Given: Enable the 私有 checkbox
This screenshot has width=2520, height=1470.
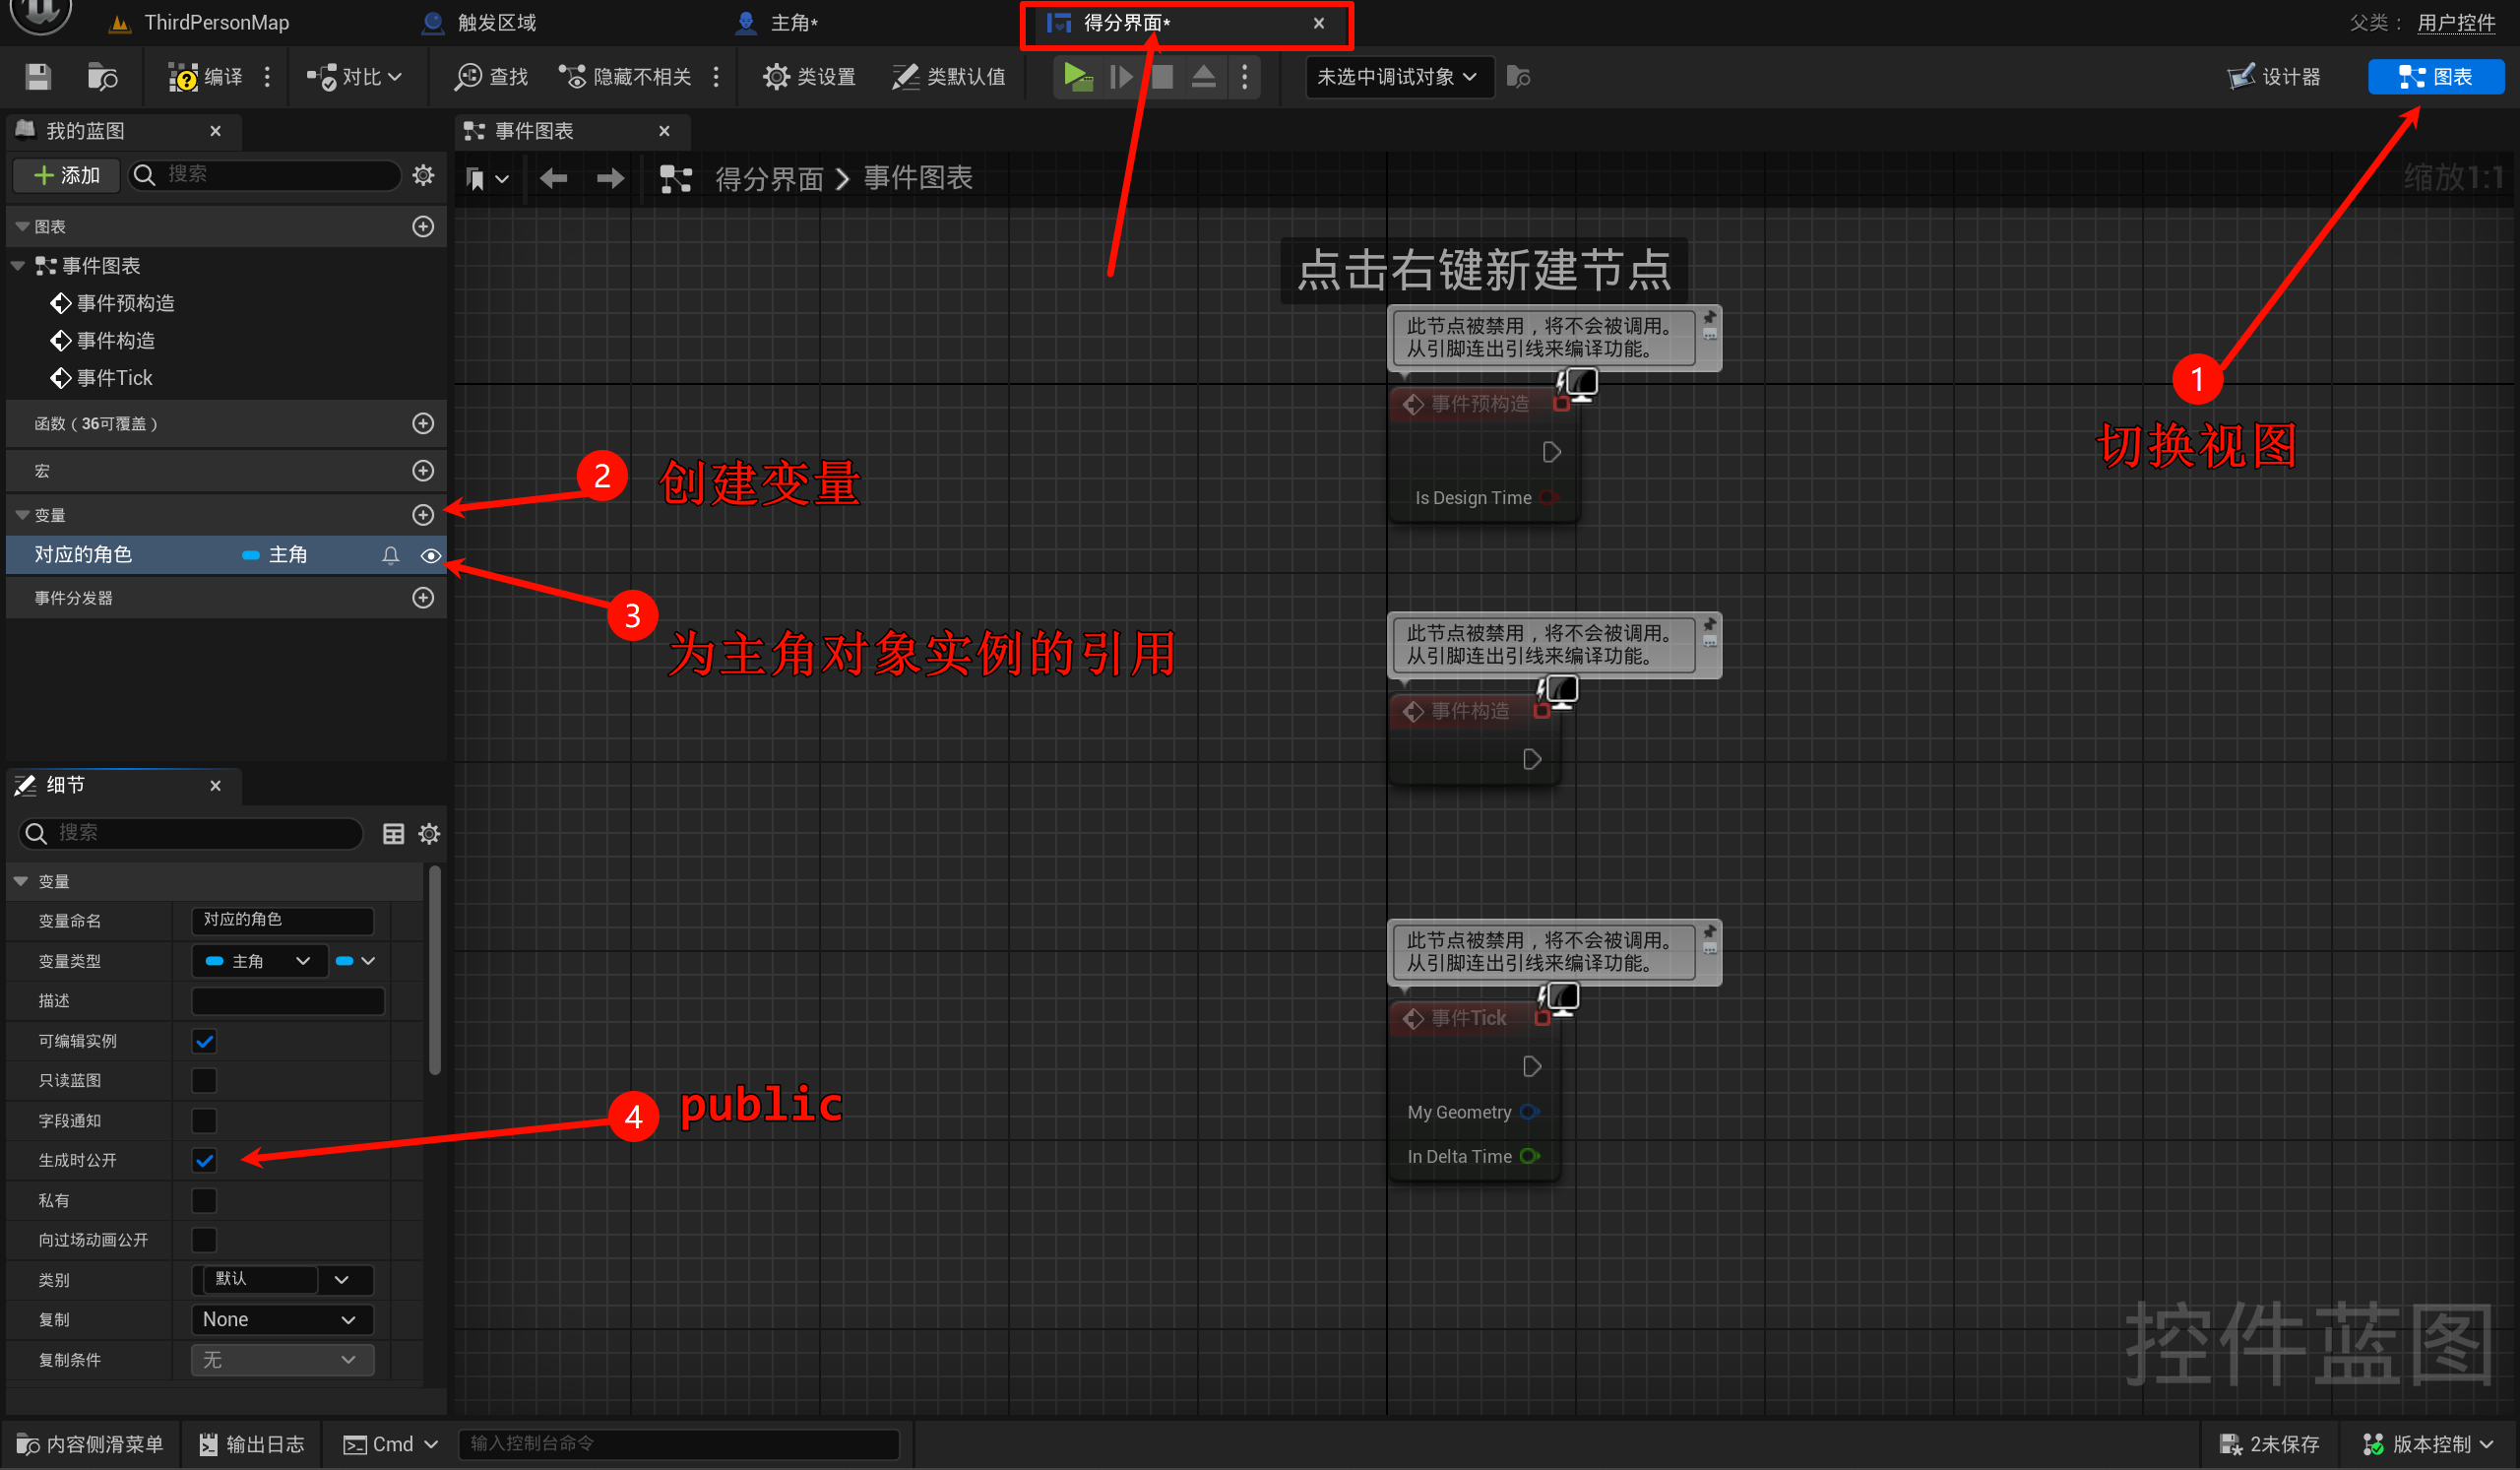Looking at the screenshot, I should coord(204,1200).
